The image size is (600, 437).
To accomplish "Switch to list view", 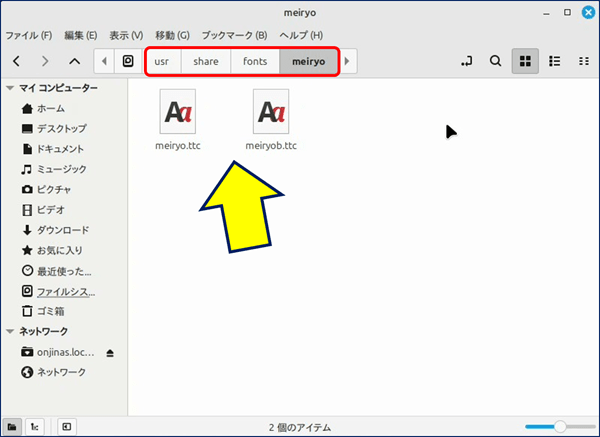I will pos(555,61).
